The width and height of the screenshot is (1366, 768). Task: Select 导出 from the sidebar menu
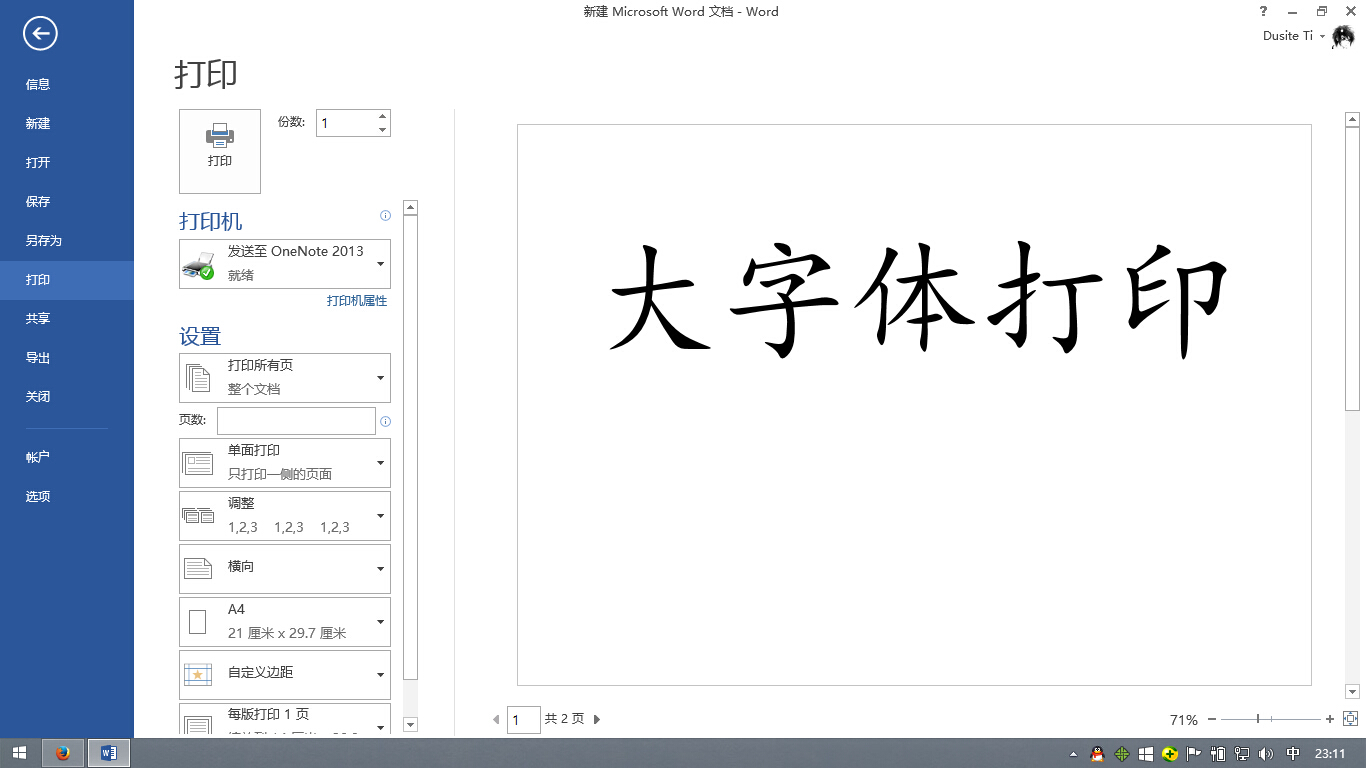click(38, 357)
